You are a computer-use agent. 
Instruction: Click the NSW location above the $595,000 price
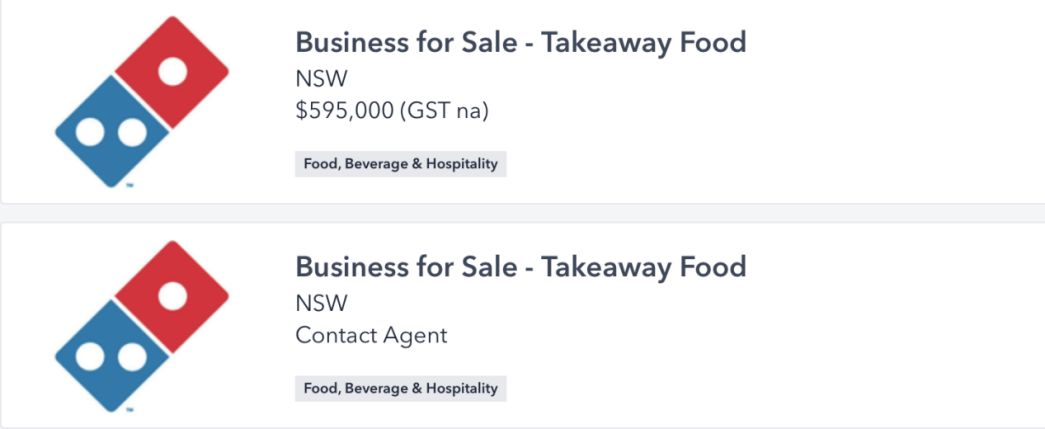click(x=321, y=79)
